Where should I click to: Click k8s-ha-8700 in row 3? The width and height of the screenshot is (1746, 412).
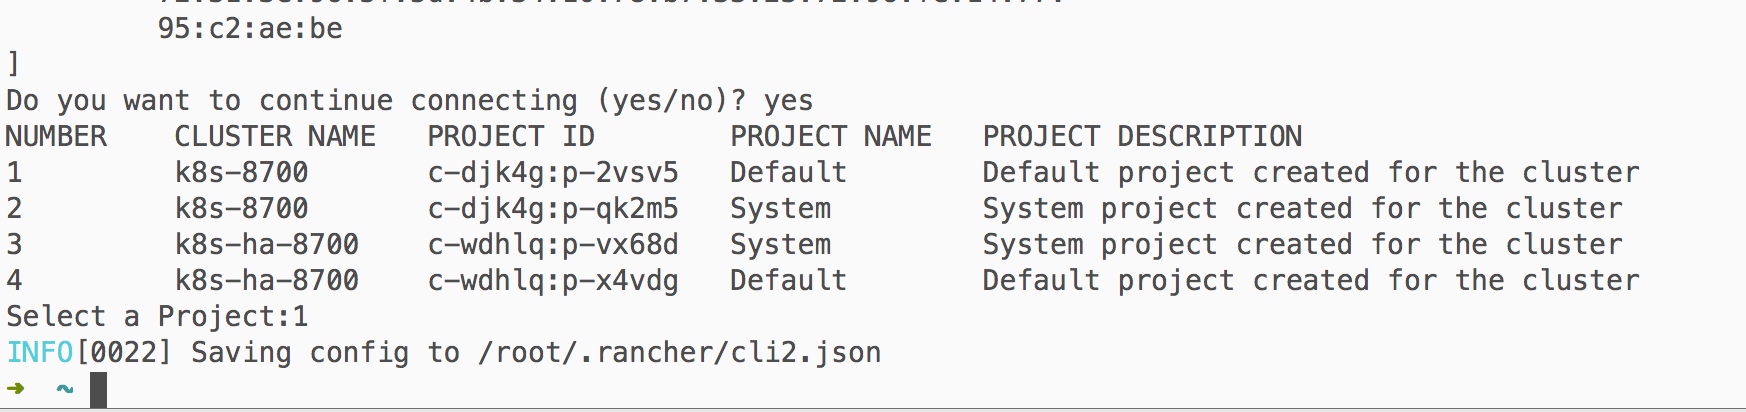point(267,244)
